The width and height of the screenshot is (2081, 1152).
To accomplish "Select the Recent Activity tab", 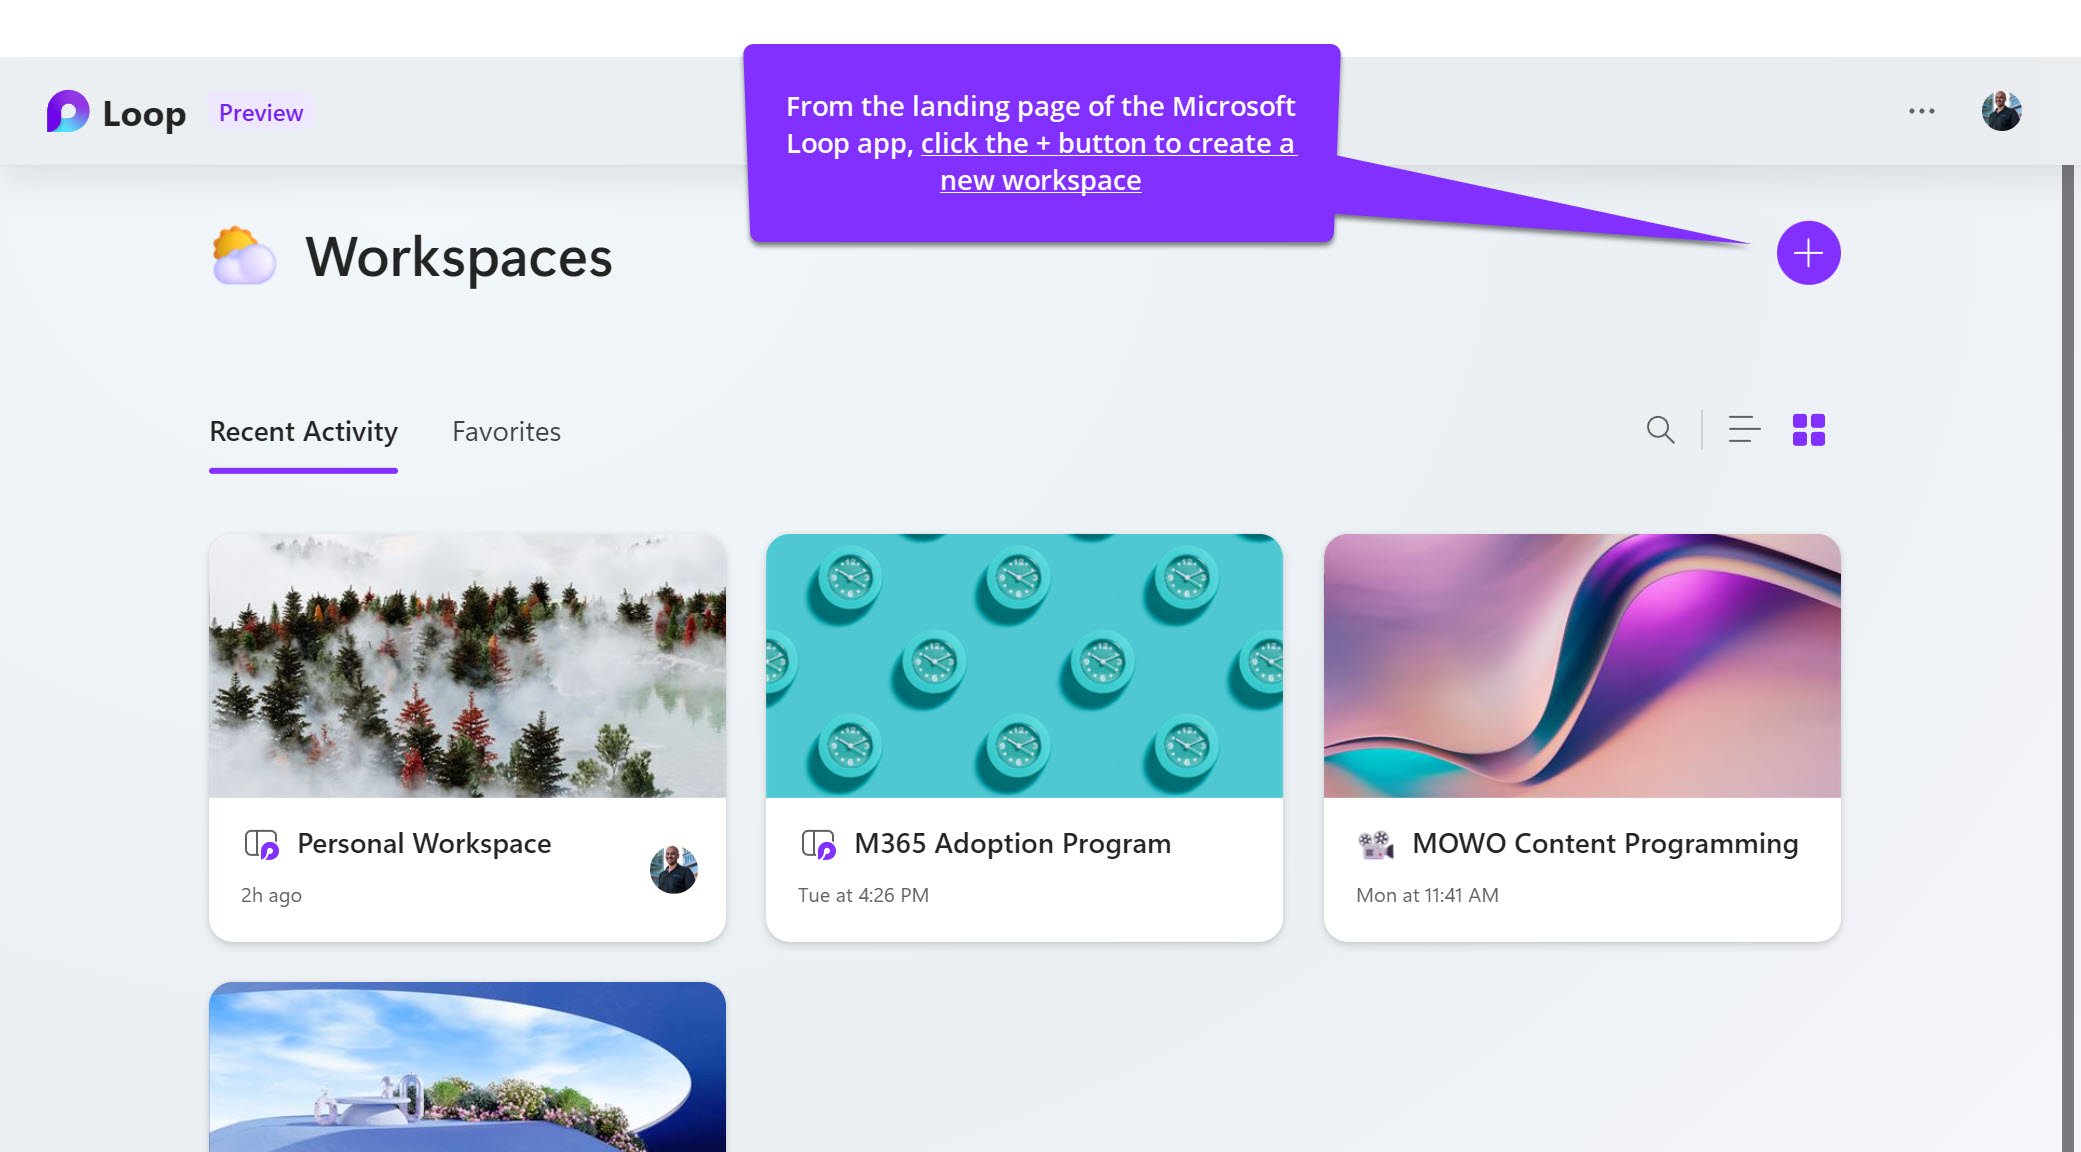I will click(302, 431).
